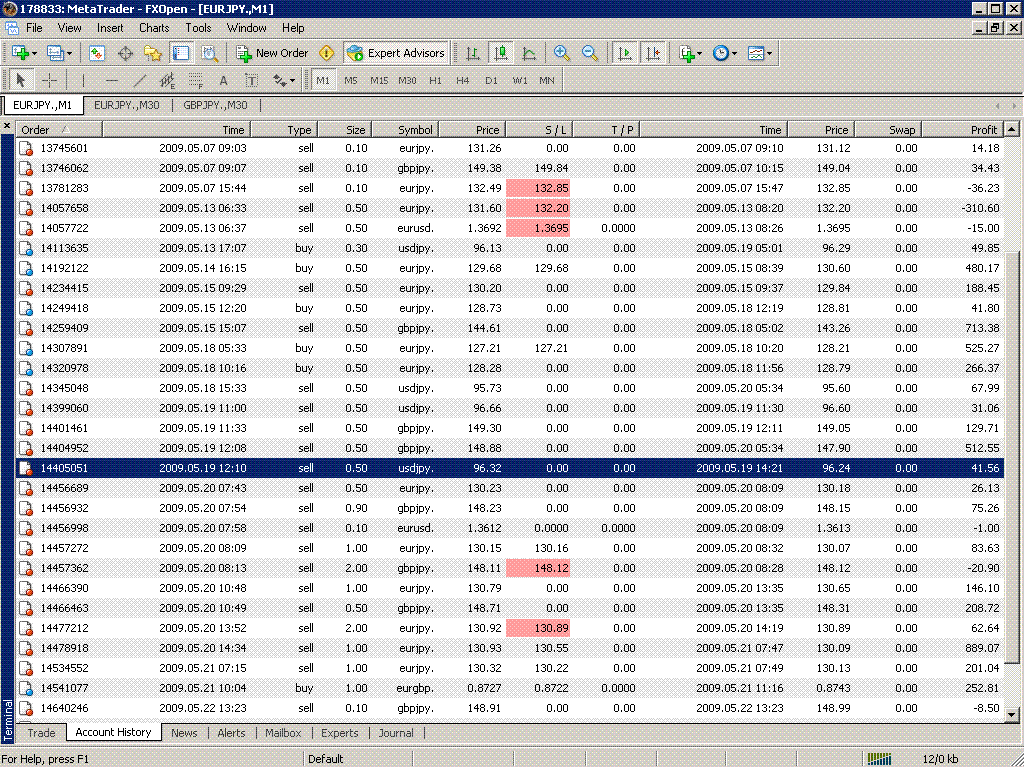
Task: Click the history scrollbar up arrow
Action: (1012, 129)
